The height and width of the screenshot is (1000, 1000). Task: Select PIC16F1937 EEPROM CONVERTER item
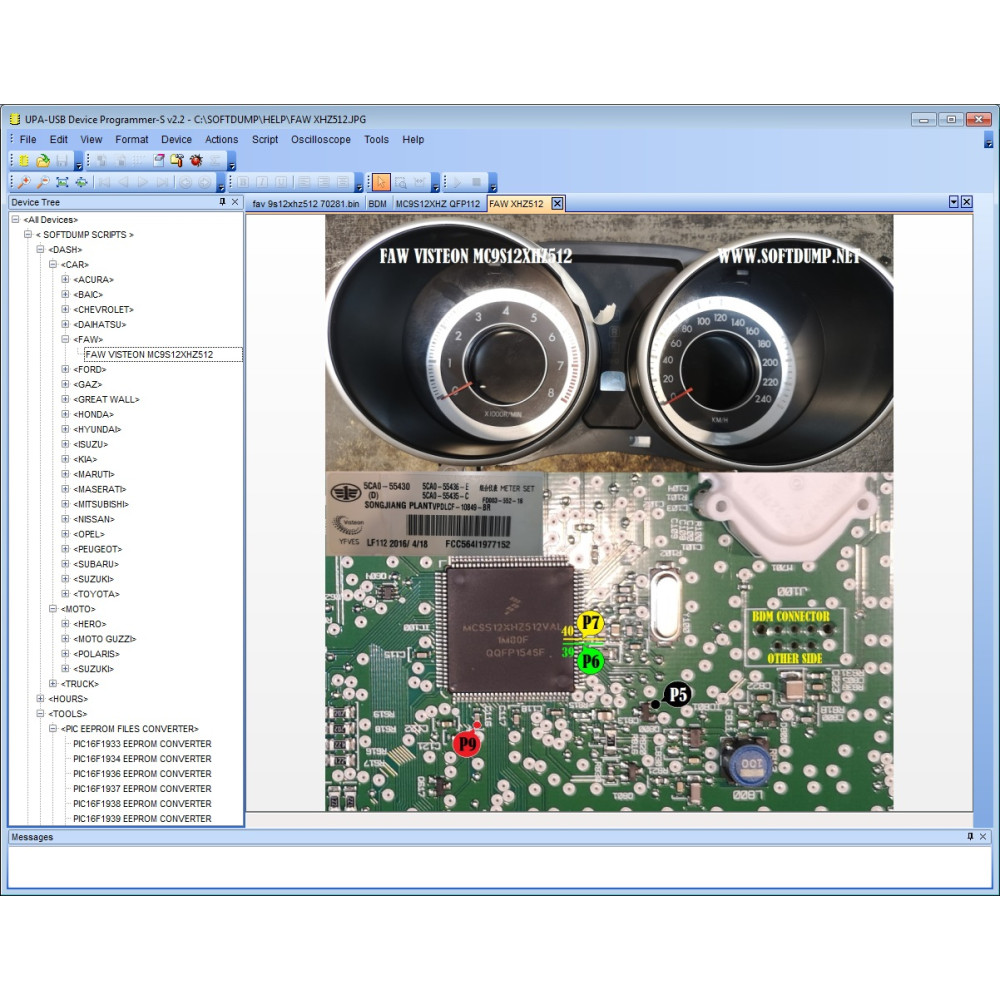(142, 788)
